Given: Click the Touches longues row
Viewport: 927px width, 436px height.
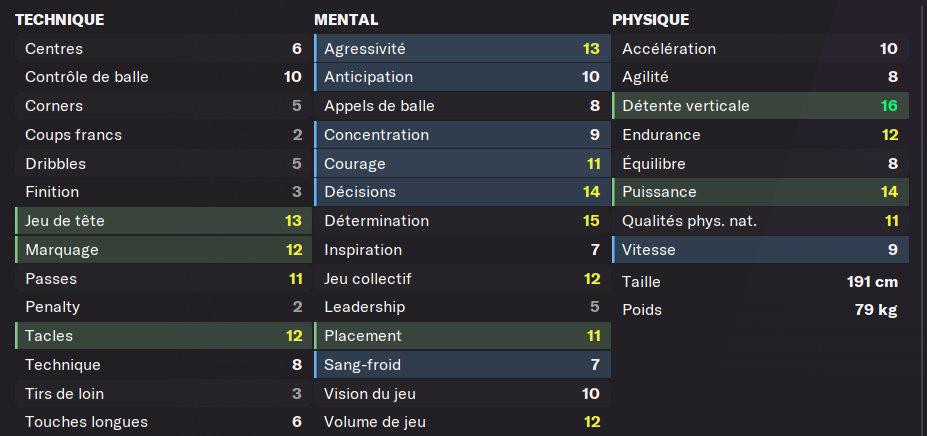Looking at the screenshot, I should tap(163, 422).
